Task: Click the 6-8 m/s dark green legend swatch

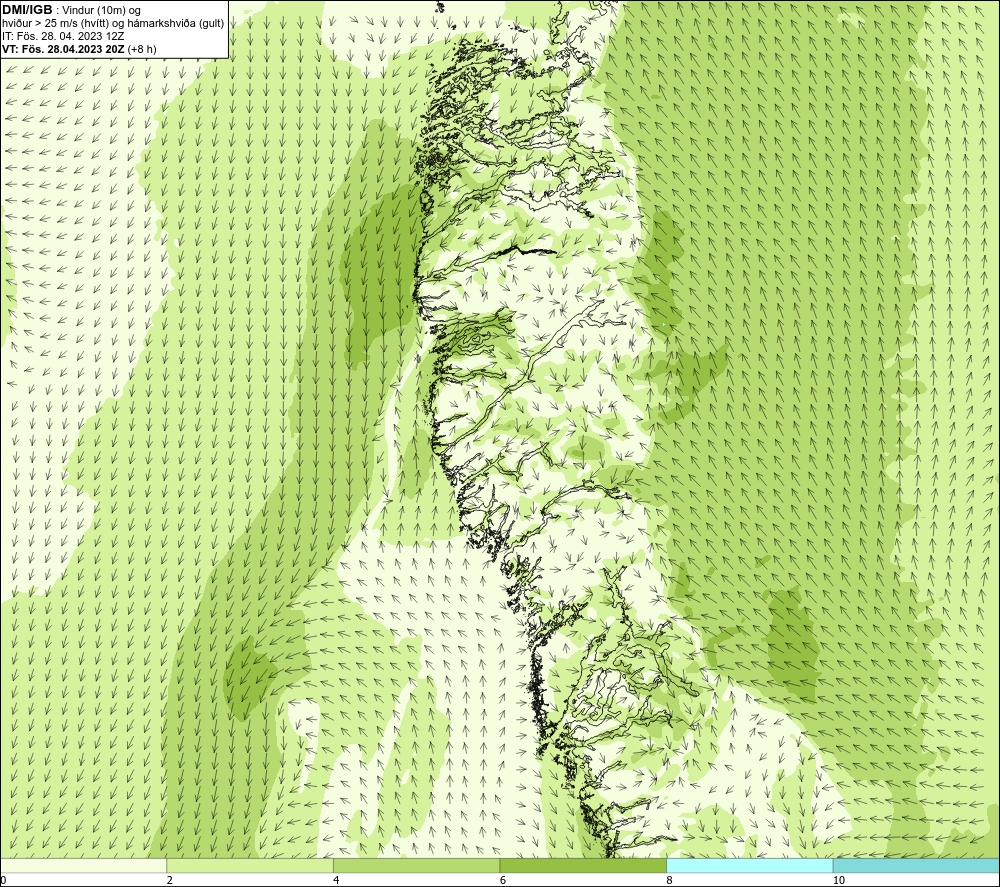Action: tap(583, 865)
